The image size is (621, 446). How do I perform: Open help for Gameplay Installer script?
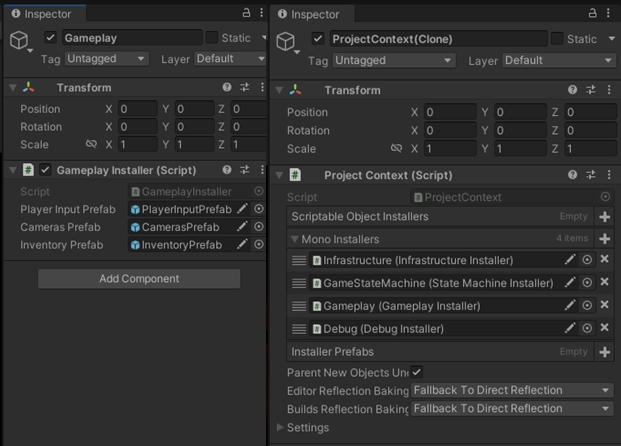pyautogui.click(x=227, y=171)
